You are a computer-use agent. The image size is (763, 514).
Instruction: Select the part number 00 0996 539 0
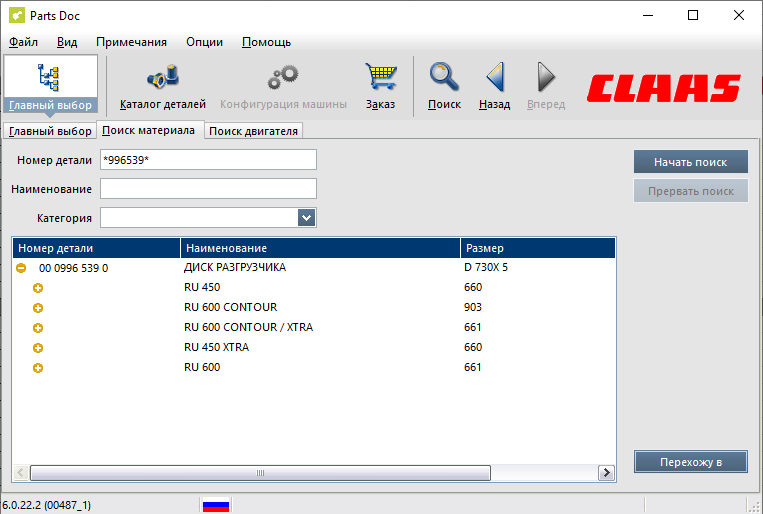[73, 268]
